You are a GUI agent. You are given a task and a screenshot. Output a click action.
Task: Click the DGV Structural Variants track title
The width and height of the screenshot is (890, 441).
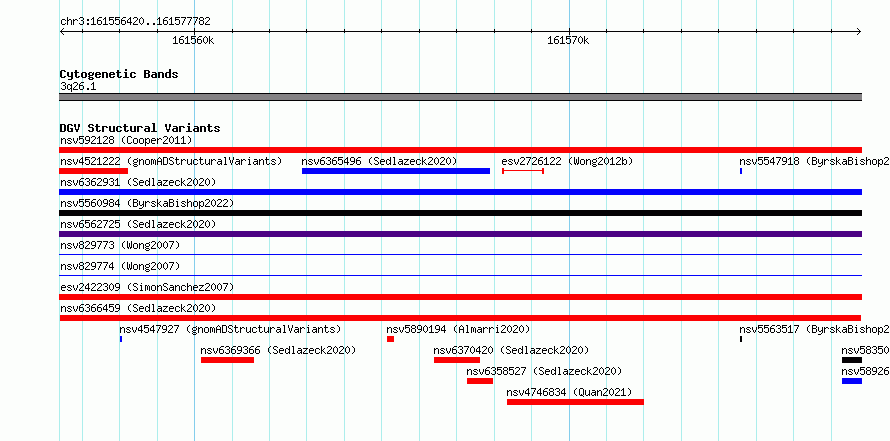[140, 128]
